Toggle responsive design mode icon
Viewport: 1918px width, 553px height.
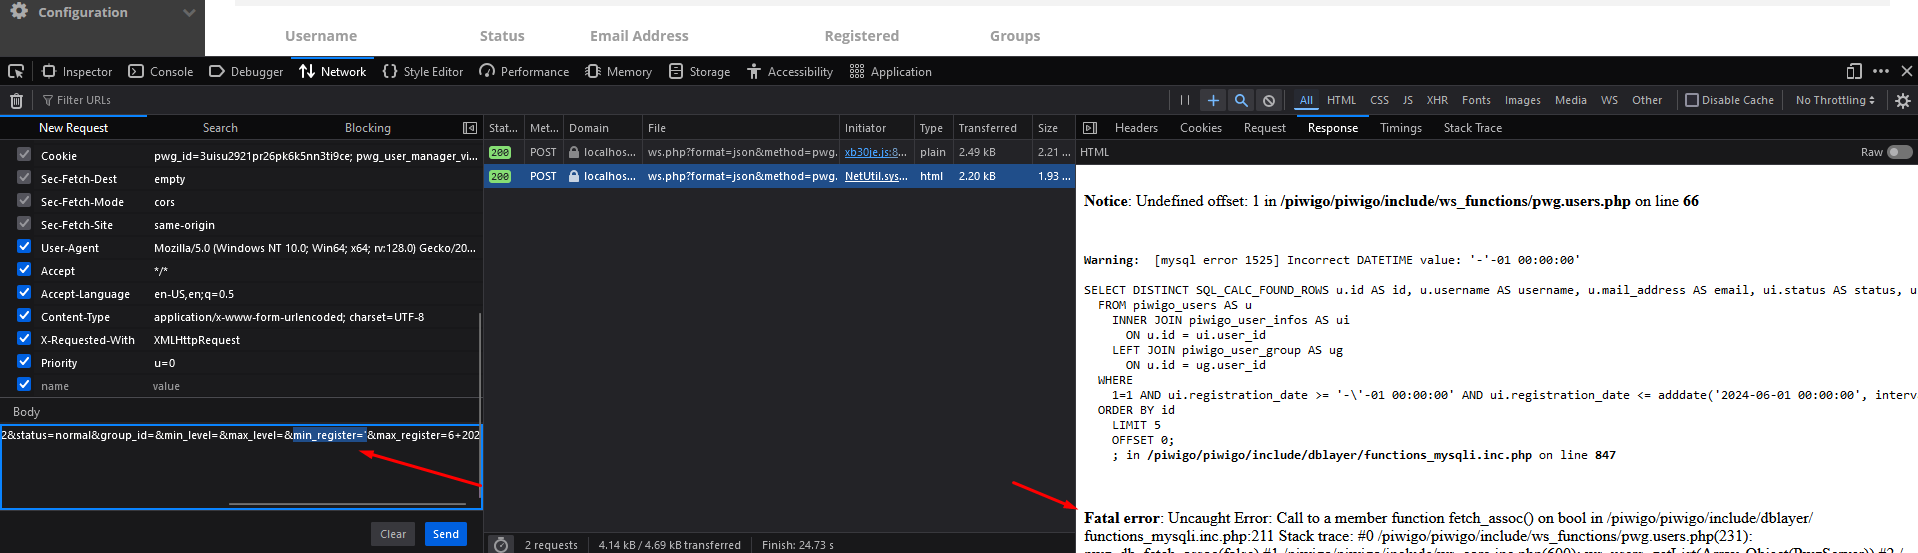click(1853, 71)
